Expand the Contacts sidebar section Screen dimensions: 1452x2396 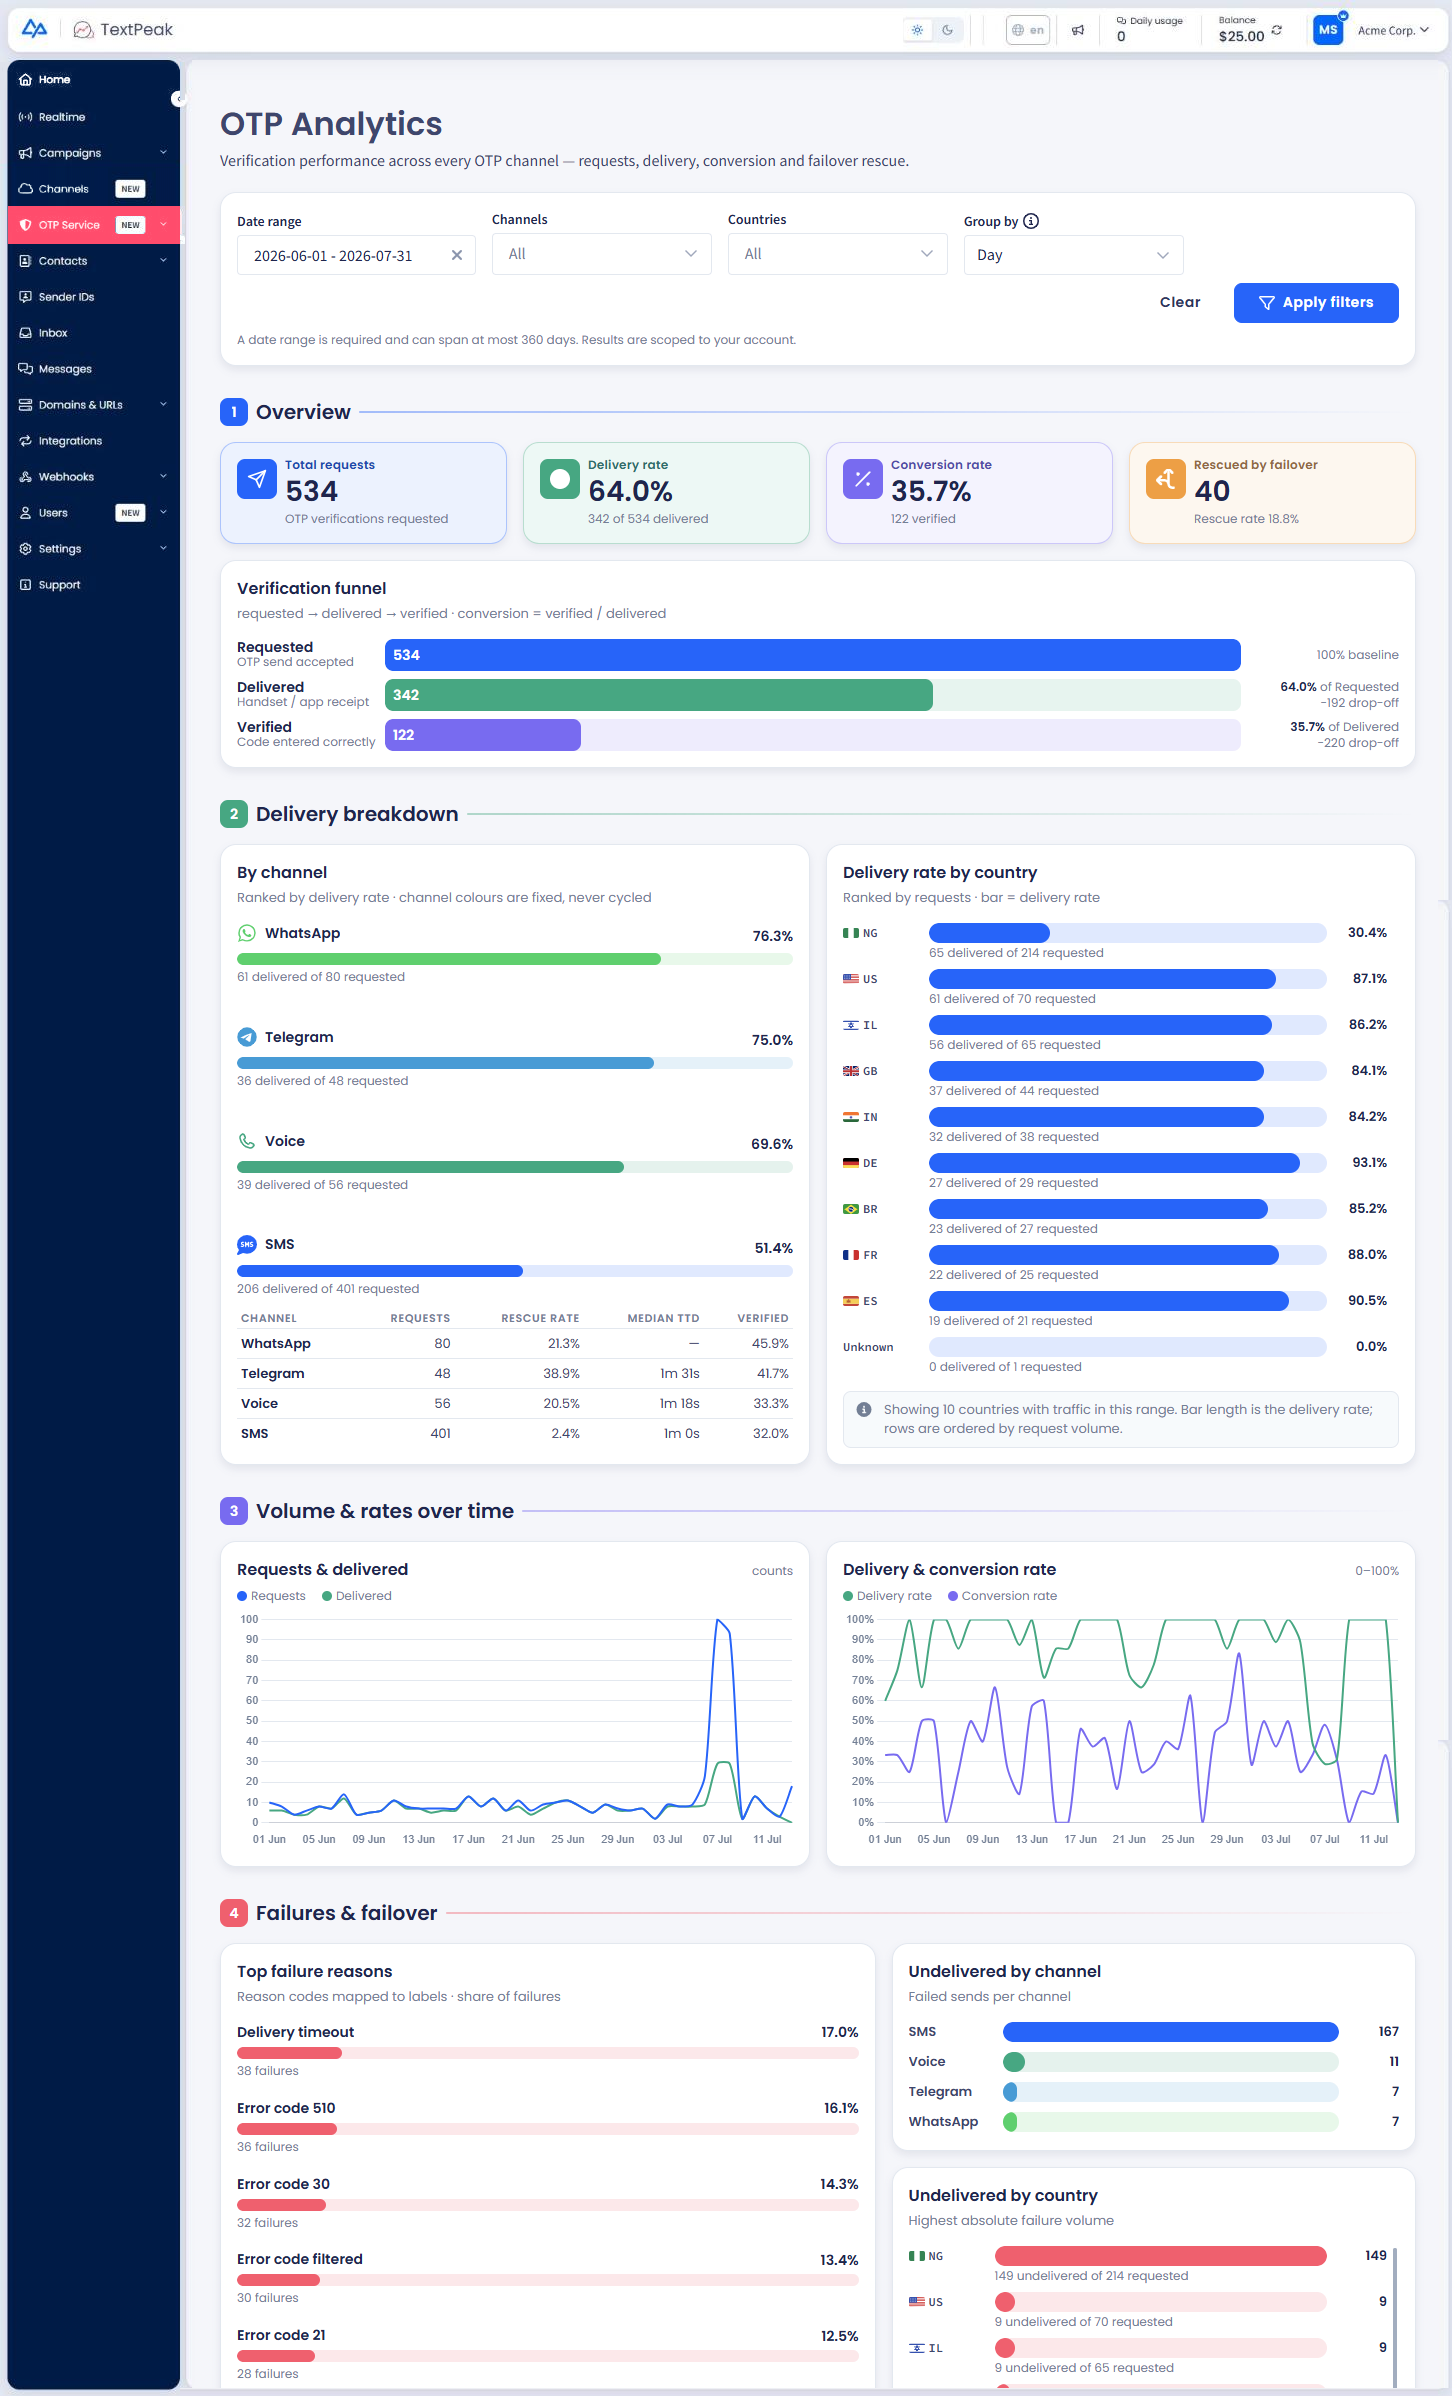point(94,261)
